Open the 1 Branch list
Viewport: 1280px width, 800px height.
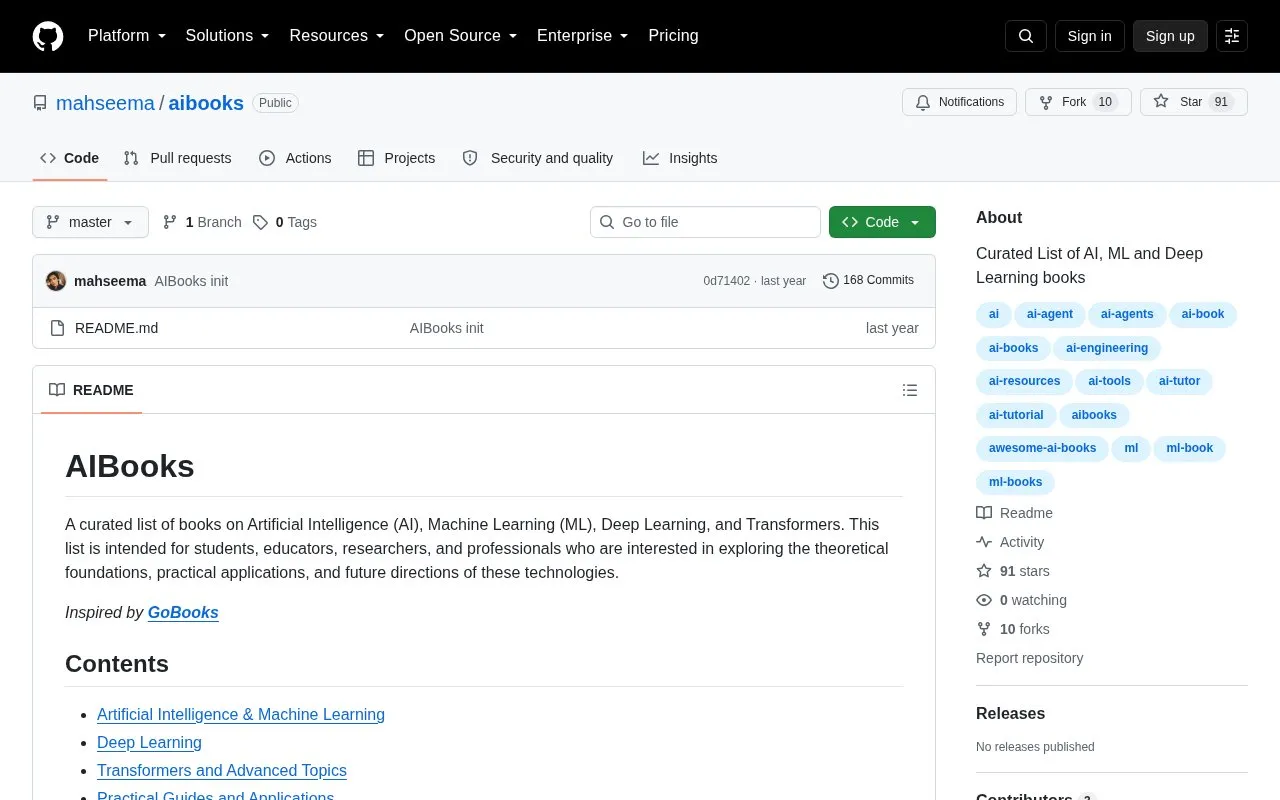(202, 222)
